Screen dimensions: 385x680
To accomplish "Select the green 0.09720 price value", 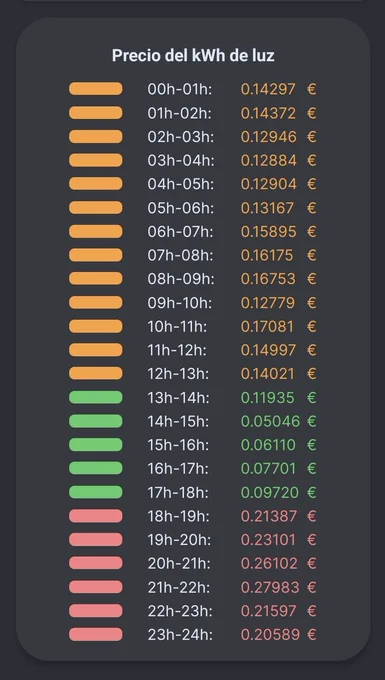I will click(x=270, y=492).
